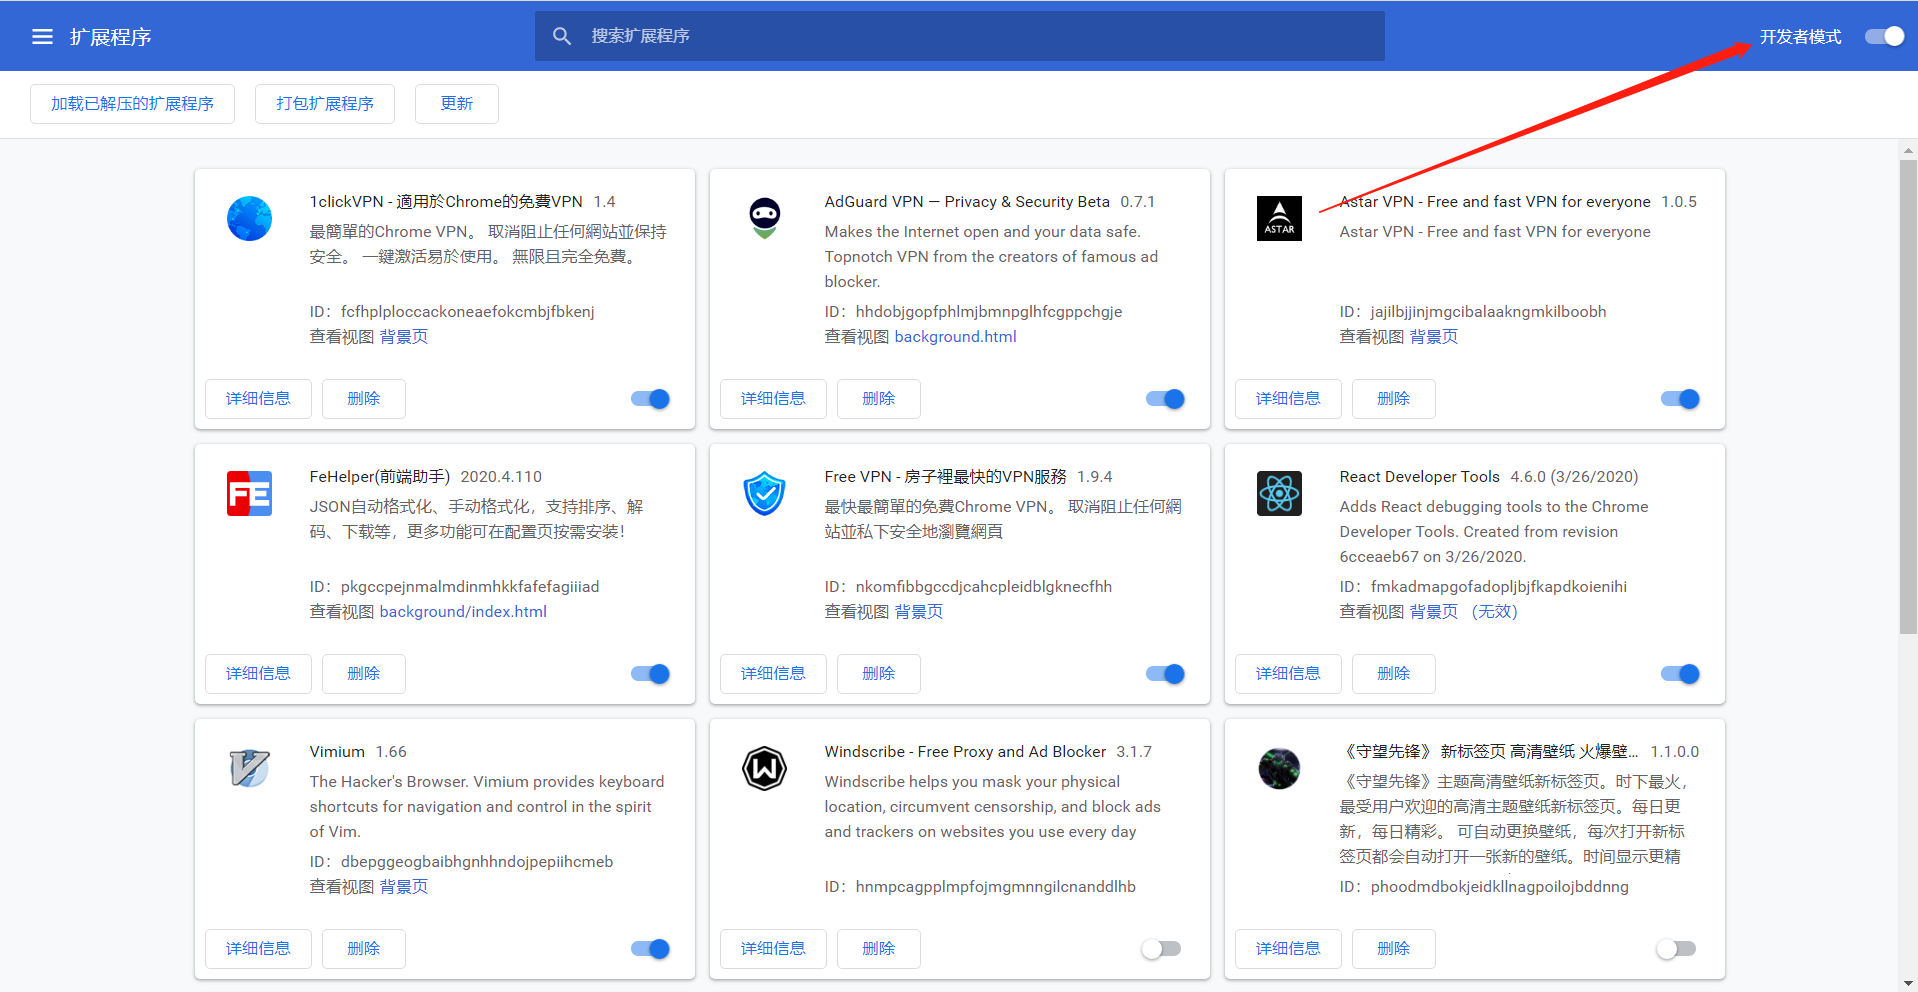Click the 扩展程序 page title
1918x992 pixels.
pos(110,37)
